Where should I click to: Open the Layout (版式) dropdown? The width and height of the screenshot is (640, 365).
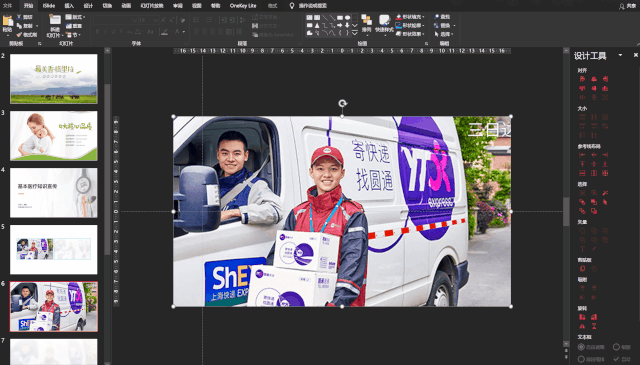tap(76, 17)
